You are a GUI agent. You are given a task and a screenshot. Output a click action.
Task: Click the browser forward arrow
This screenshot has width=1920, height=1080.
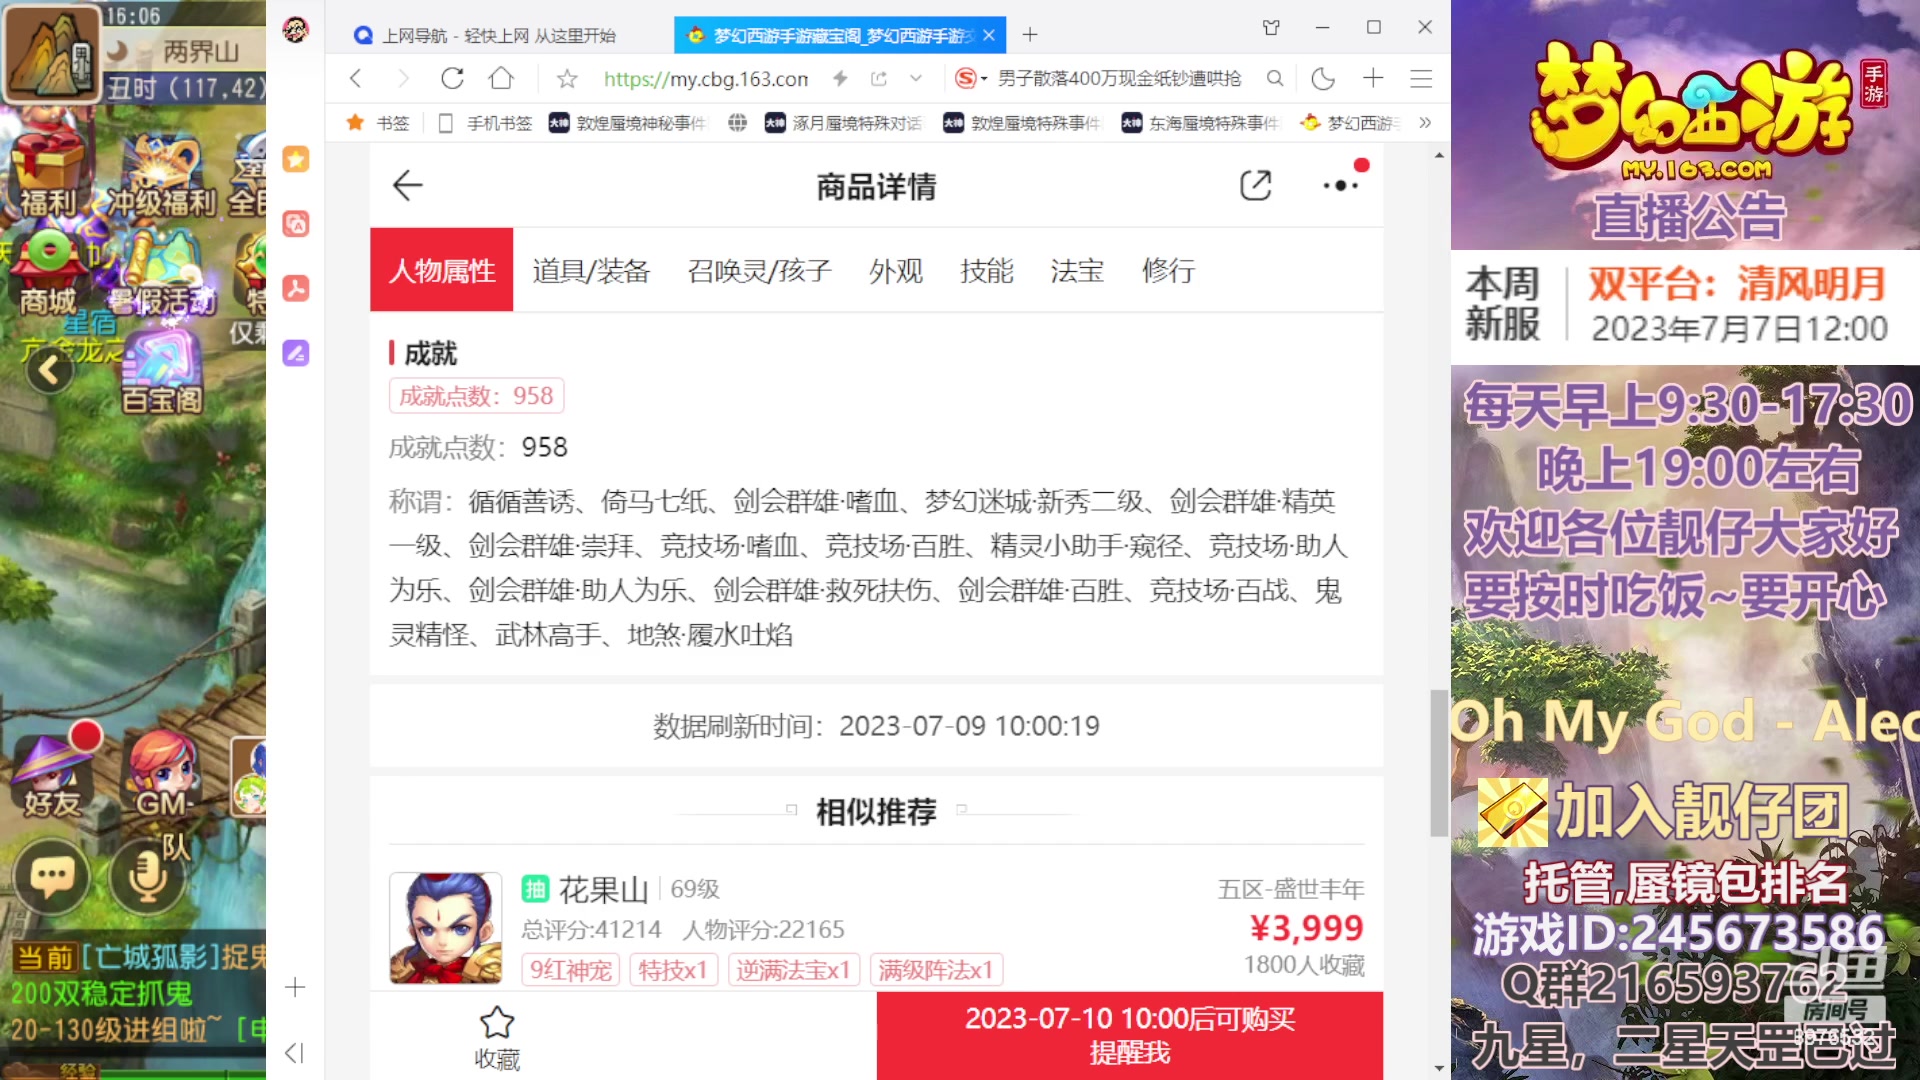(x=403, y=78)
